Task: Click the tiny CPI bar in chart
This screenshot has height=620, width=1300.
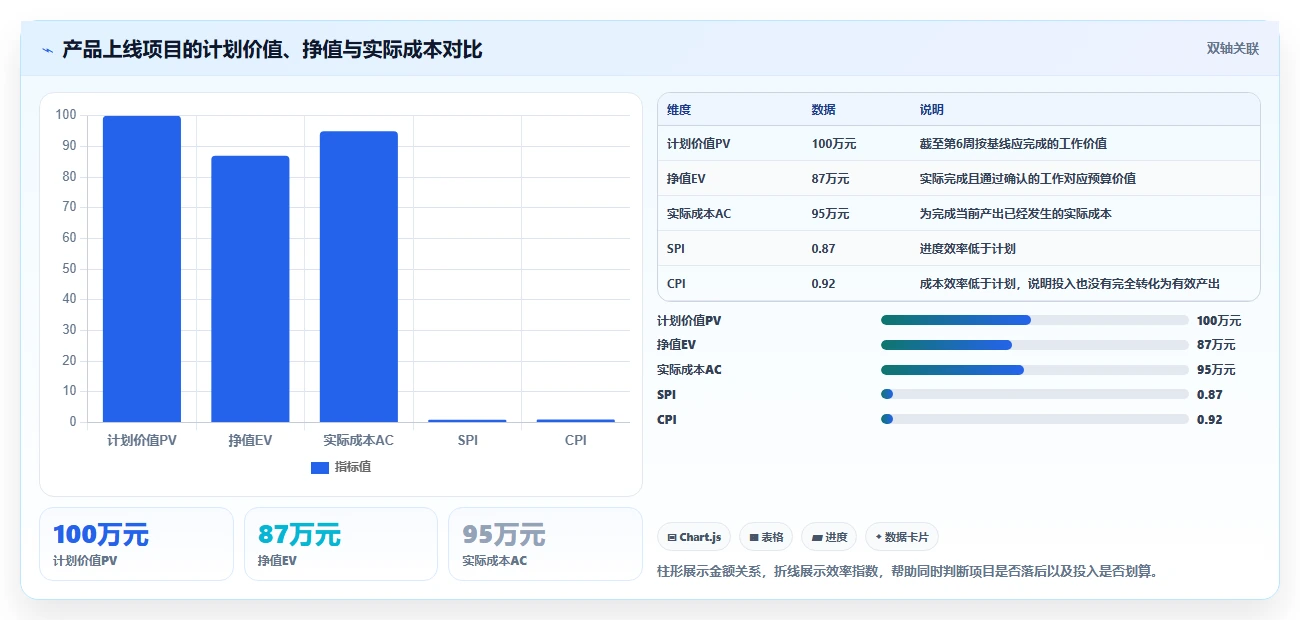Action: click(576, 421)
